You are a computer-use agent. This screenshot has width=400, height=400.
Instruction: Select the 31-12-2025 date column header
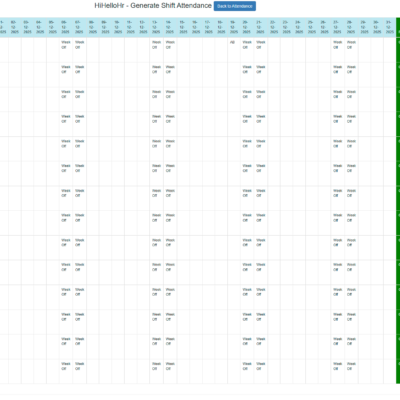(x=390, y=27)
